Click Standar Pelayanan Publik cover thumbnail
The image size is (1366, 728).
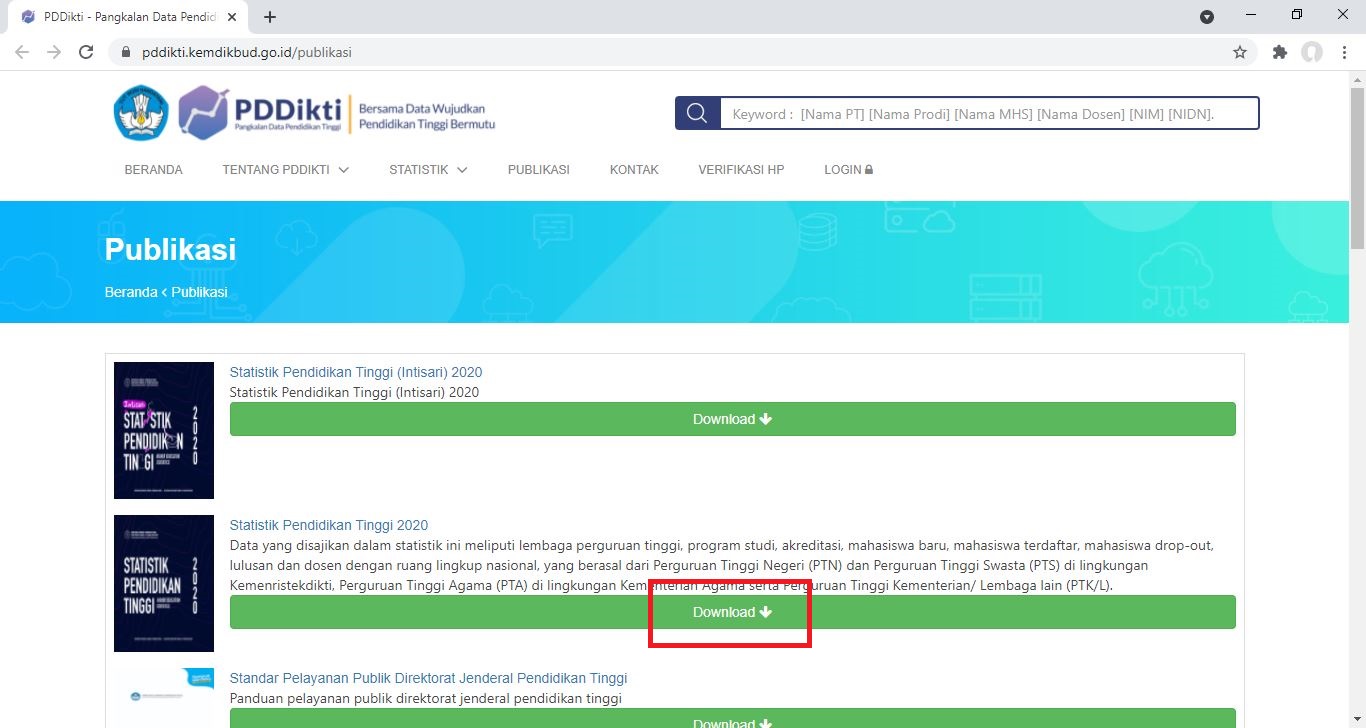[164, 698]
